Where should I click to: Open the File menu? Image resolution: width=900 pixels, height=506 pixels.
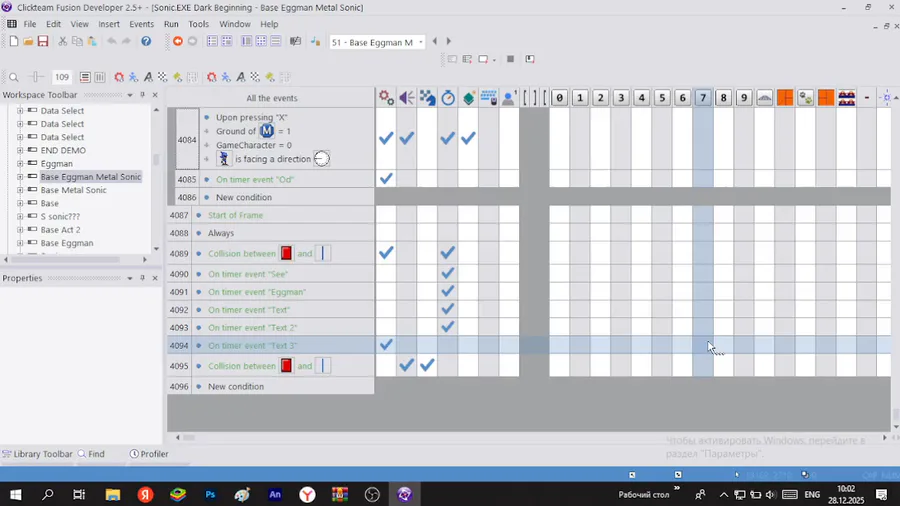[30, 24]
